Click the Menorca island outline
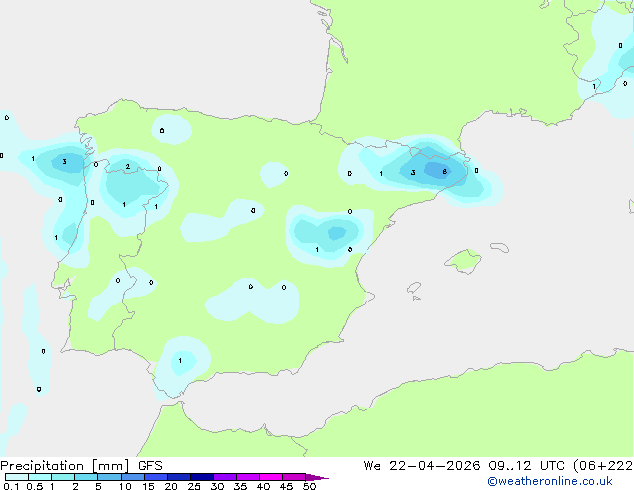 [499, 247]
